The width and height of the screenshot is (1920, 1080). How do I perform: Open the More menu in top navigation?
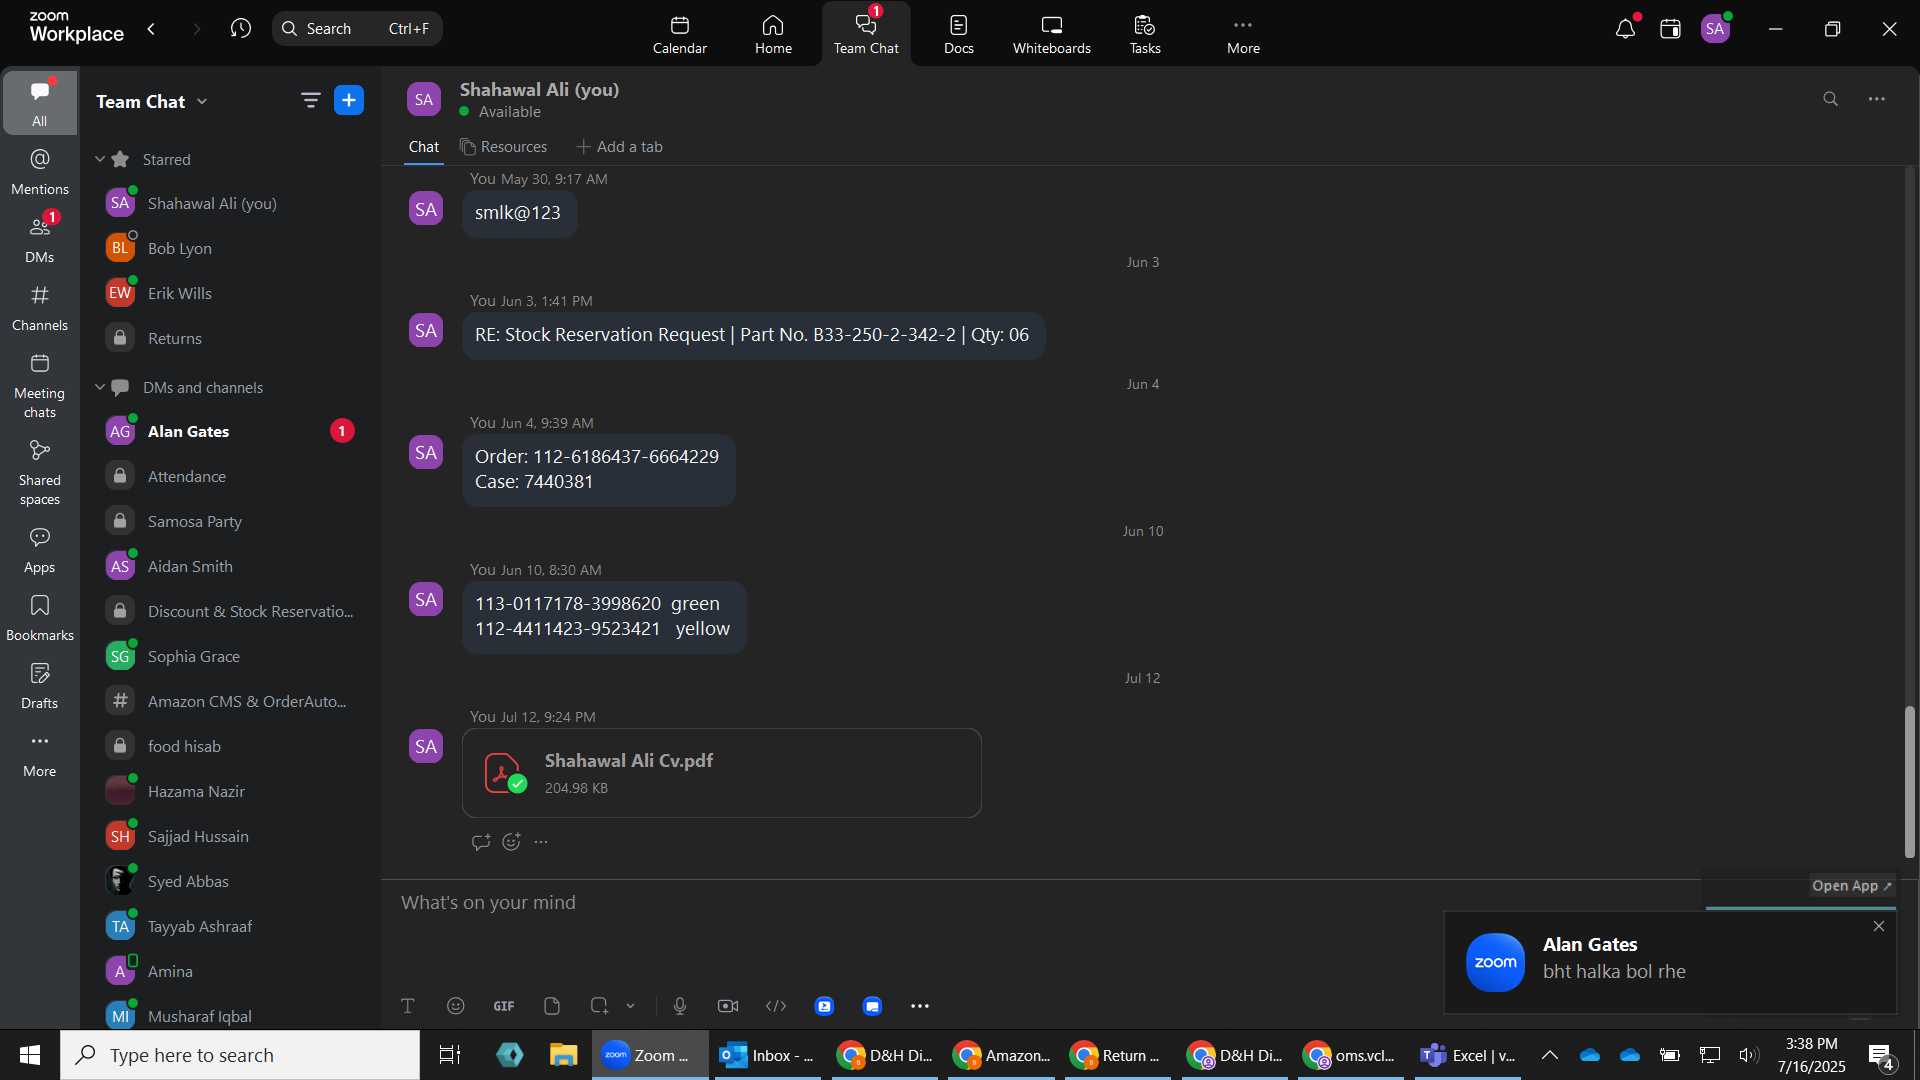(1243, 35)
